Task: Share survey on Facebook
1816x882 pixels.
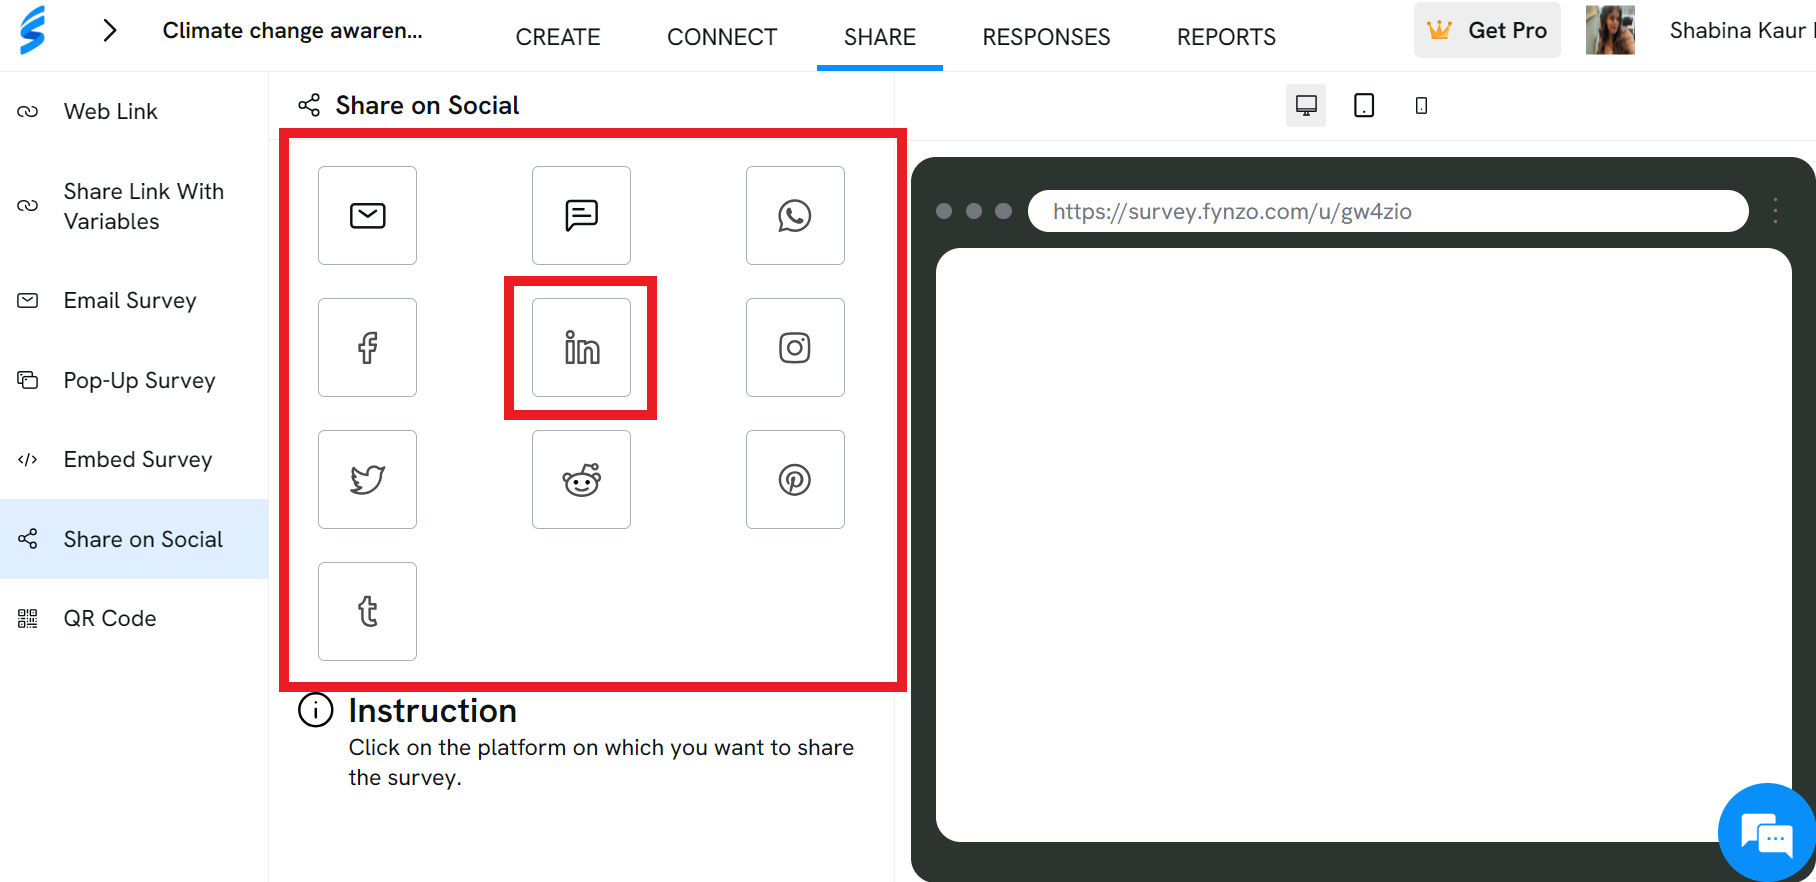Action: (x=367, y=347)
